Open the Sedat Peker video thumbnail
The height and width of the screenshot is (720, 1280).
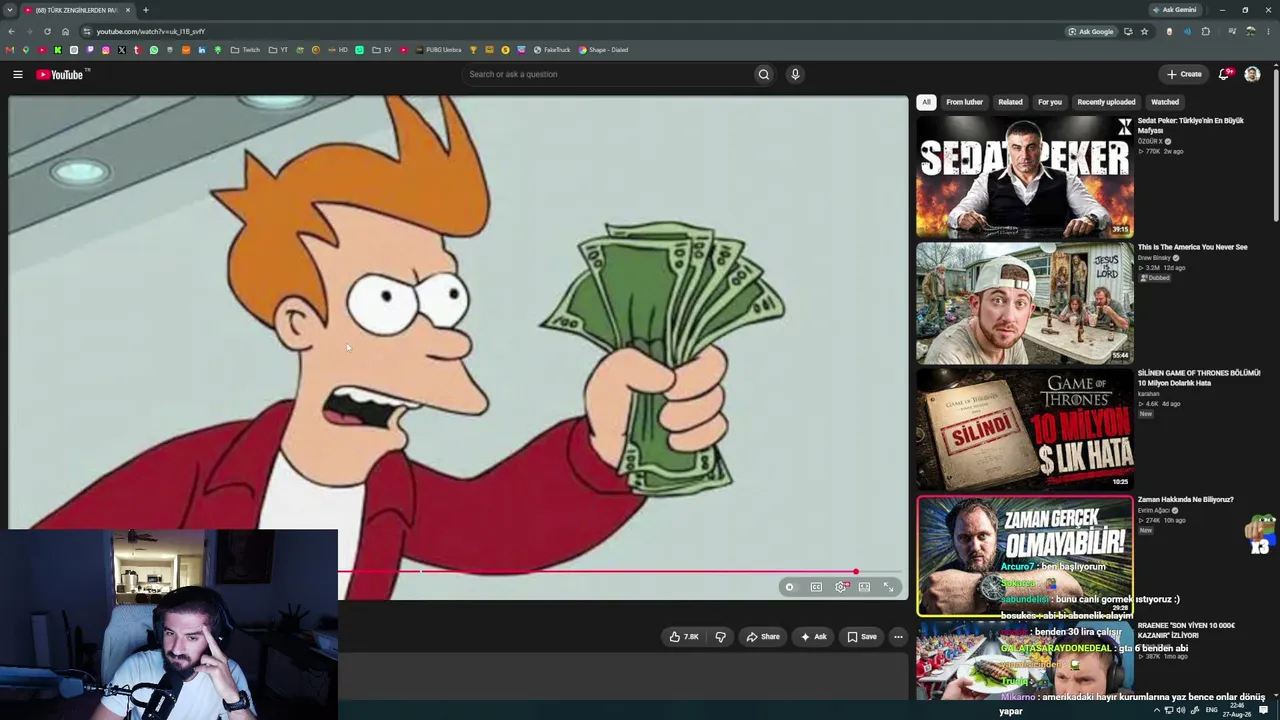point(1025,176)
